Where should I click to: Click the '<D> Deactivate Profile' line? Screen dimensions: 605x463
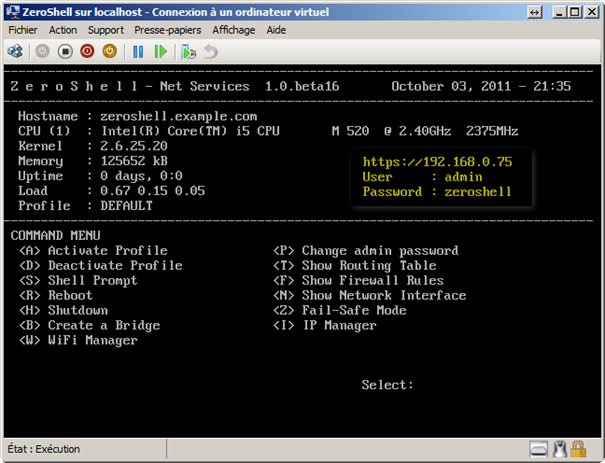click(x=101, y=265)
